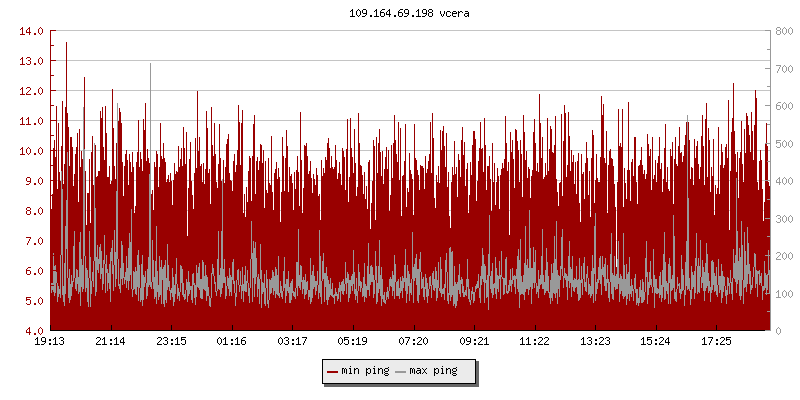
Task: Click the 800 value on right axis
Action: pos(783,31)
